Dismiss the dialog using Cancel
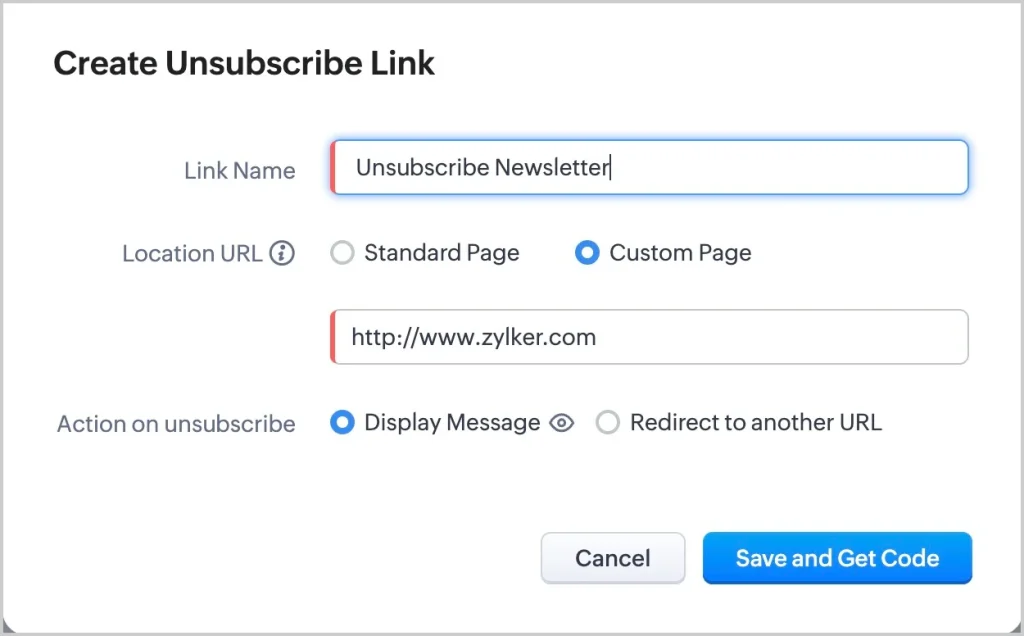Screen dimensions: 1024x636 pyautogui.click(x=612, y=558)
